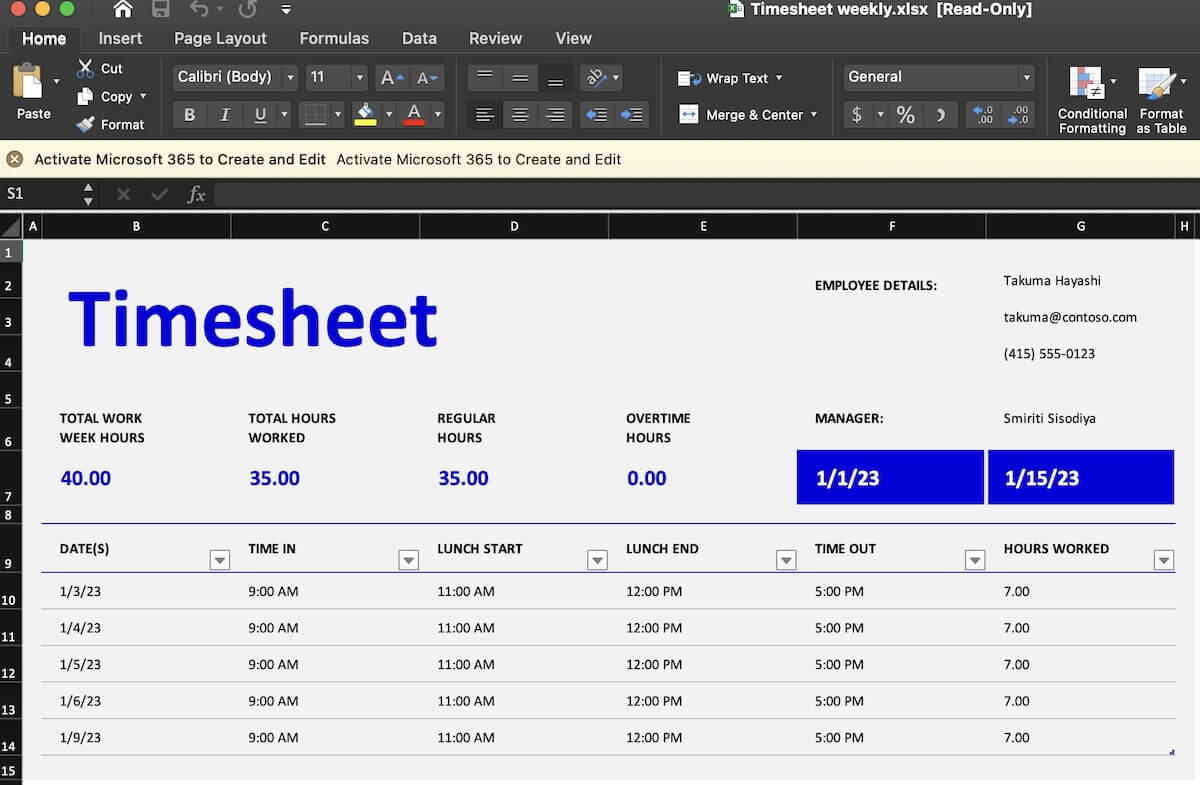Dismiss the Activate Microsoft 365 banner

pyautogui.click(x=15, y=159)
